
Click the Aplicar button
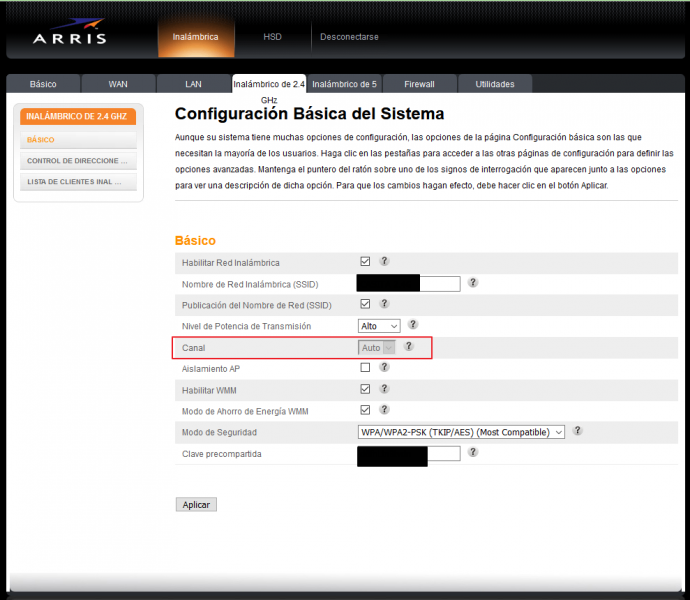pos(196,504)
